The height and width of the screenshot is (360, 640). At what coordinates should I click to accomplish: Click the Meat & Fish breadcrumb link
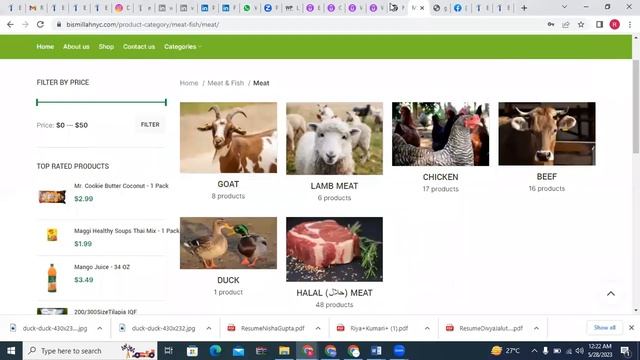tap(226, 83)
